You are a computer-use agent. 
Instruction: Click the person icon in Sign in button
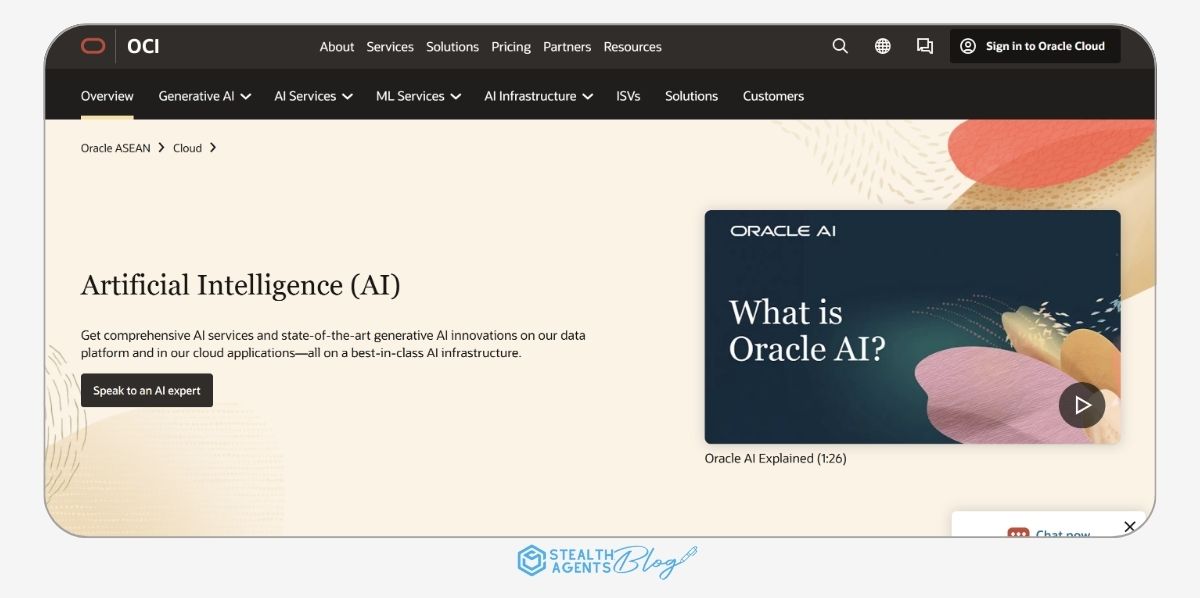tap(968, 45)
